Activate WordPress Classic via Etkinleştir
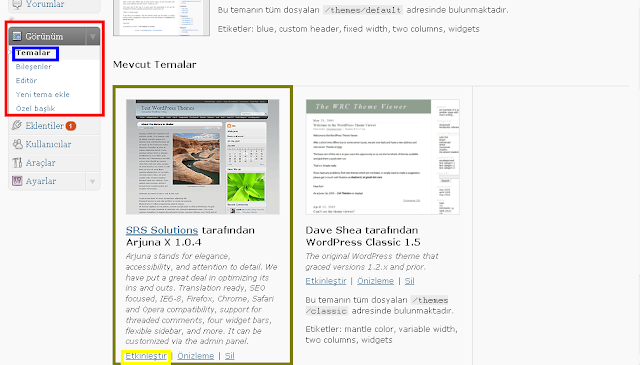This screenshot has height=365, width=640. point(326,281)
